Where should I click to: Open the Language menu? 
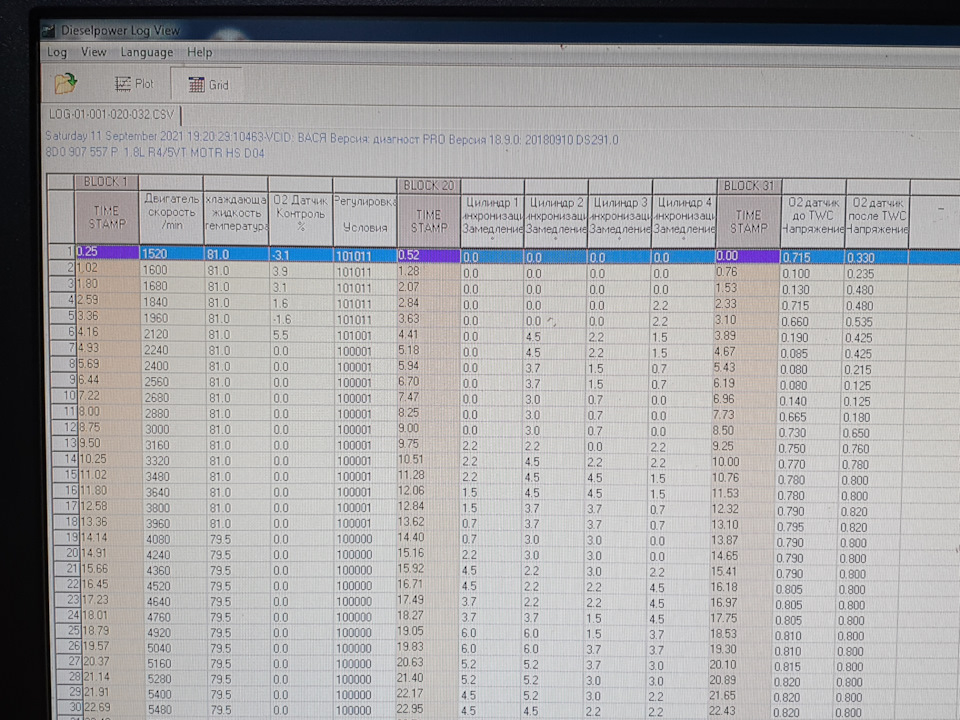[147, 52]
